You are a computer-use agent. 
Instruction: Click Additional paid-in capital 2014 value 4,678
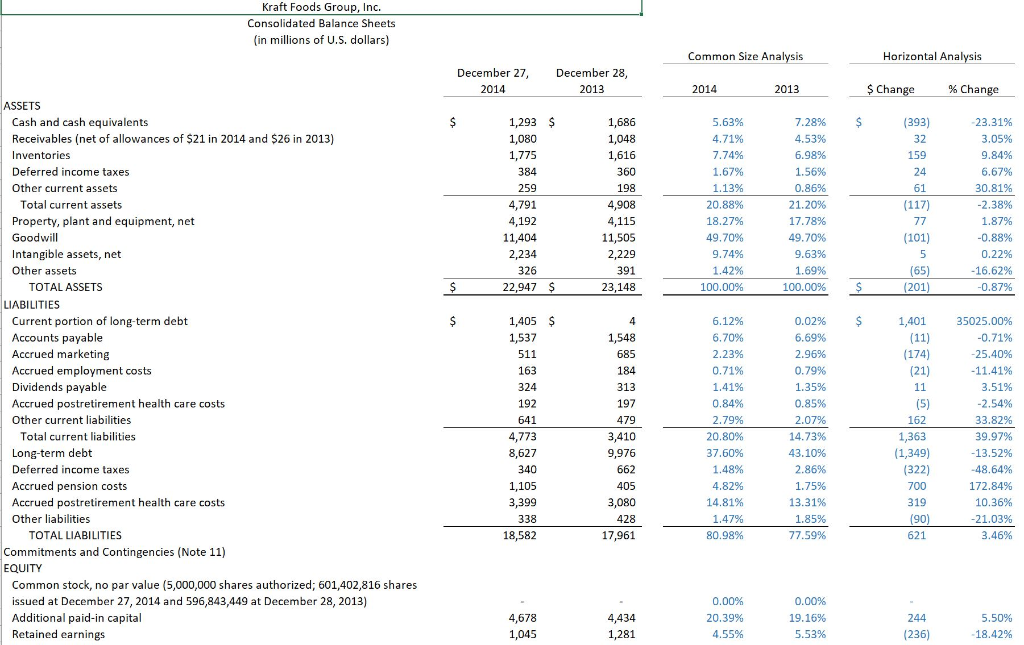(x=522, y=618)
